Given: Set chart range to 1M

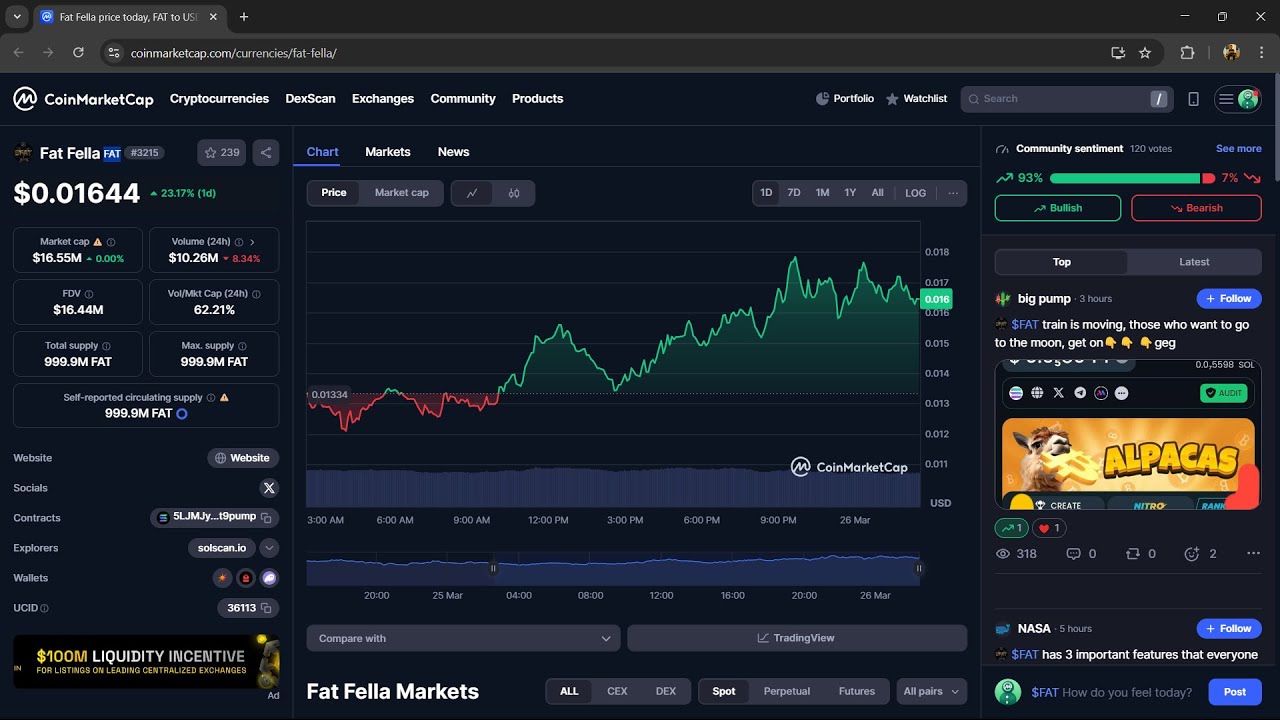Looking at the screenshot, I should (822, 193).
